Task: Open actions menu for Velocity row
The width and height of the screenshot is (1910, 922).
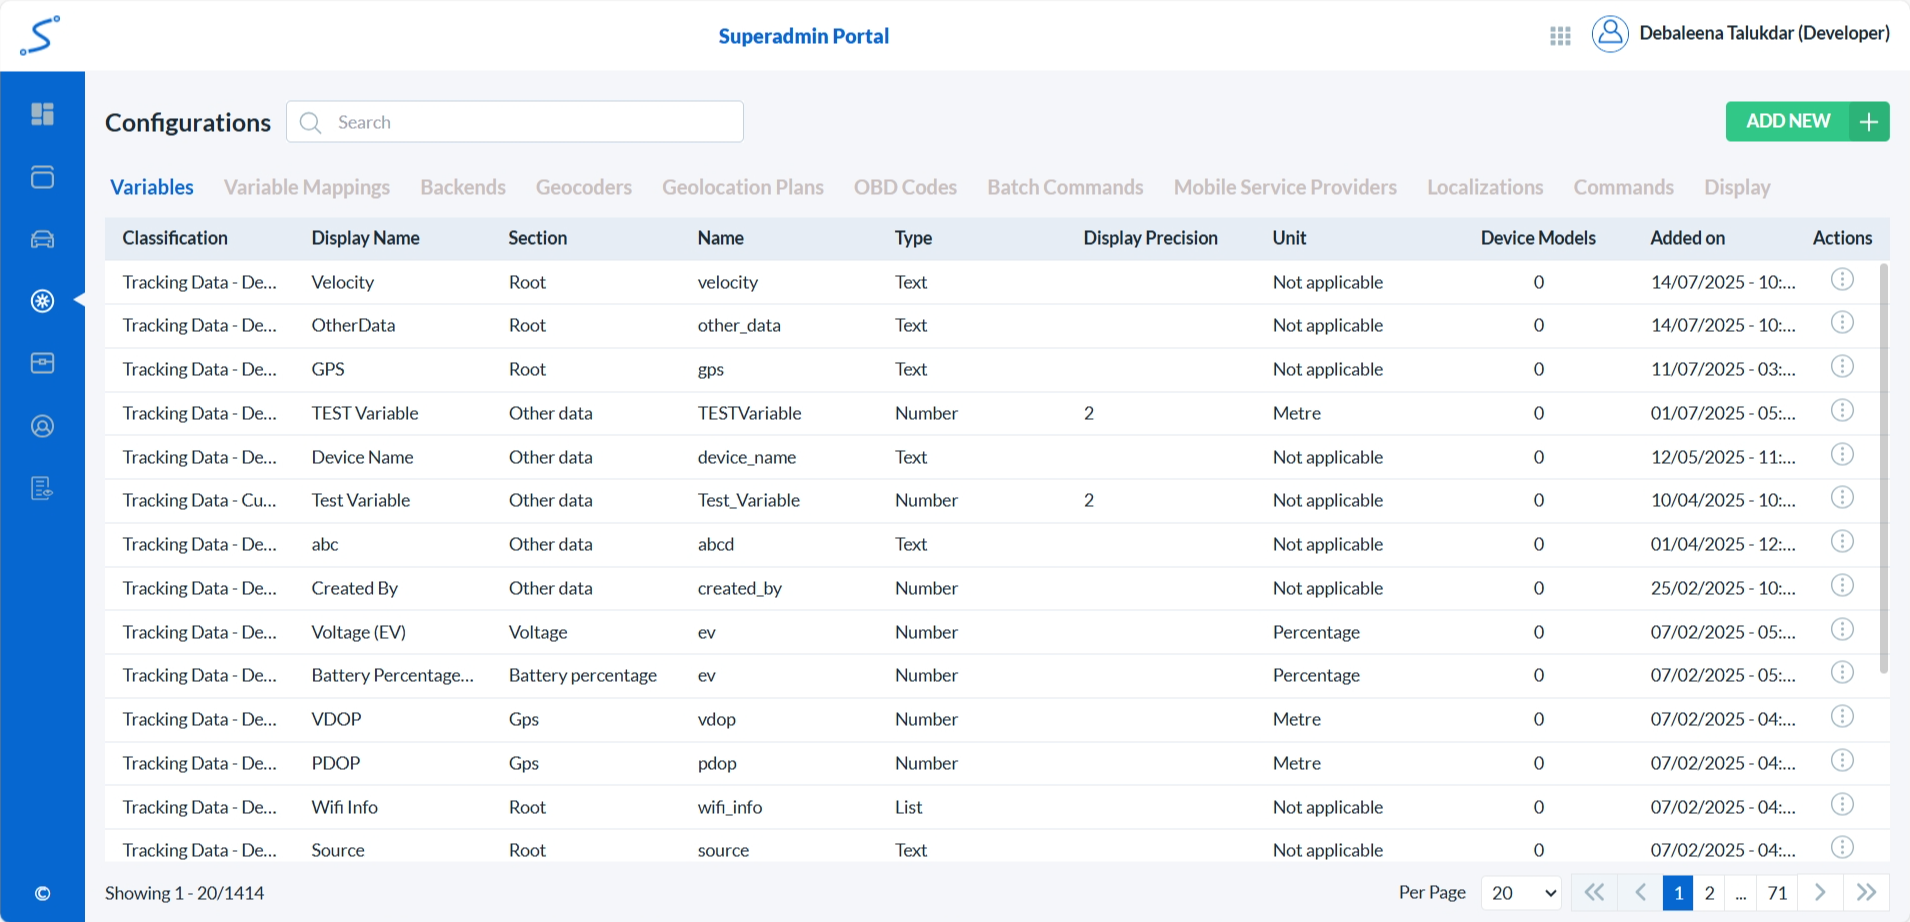Action: [1842, 280]
